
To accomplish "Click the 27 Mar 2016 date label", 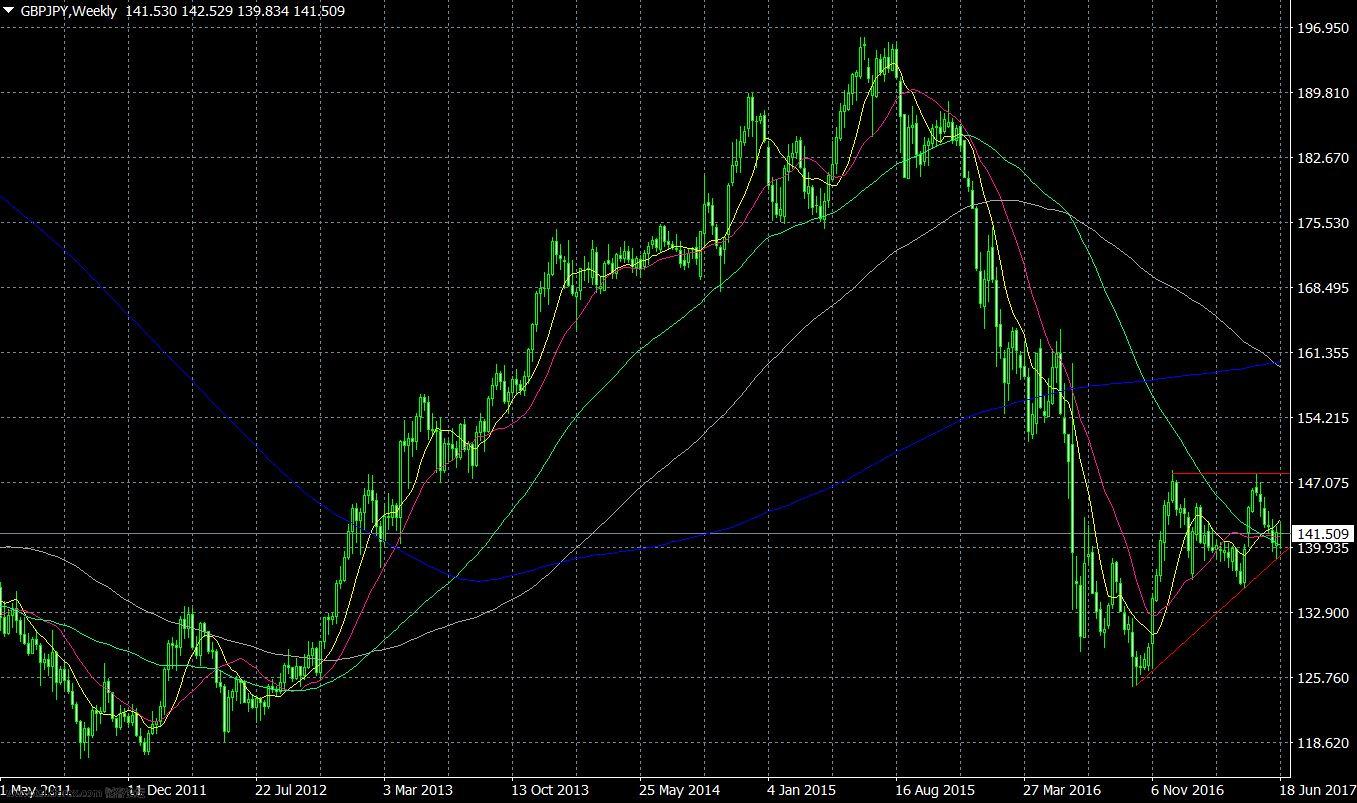I will [x=1064, y=790].
